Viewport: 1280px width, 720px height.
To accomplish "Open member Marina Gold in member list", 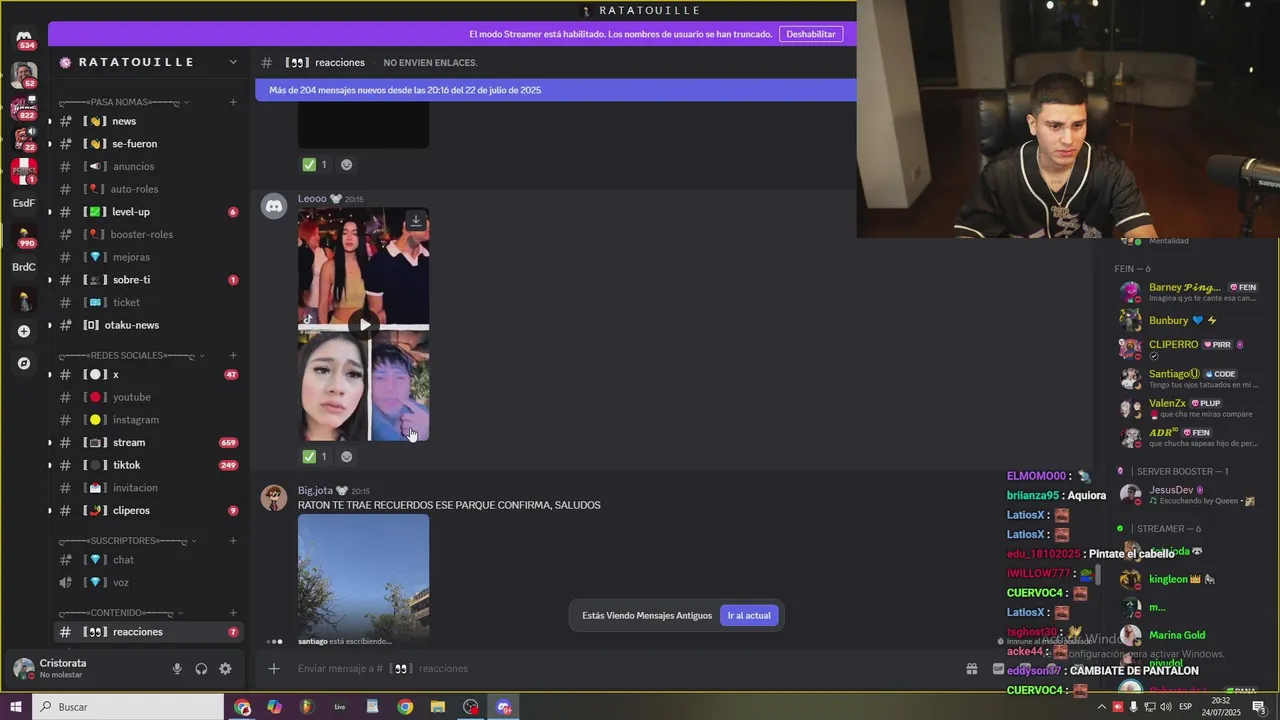I will (x=1185, y=635).
